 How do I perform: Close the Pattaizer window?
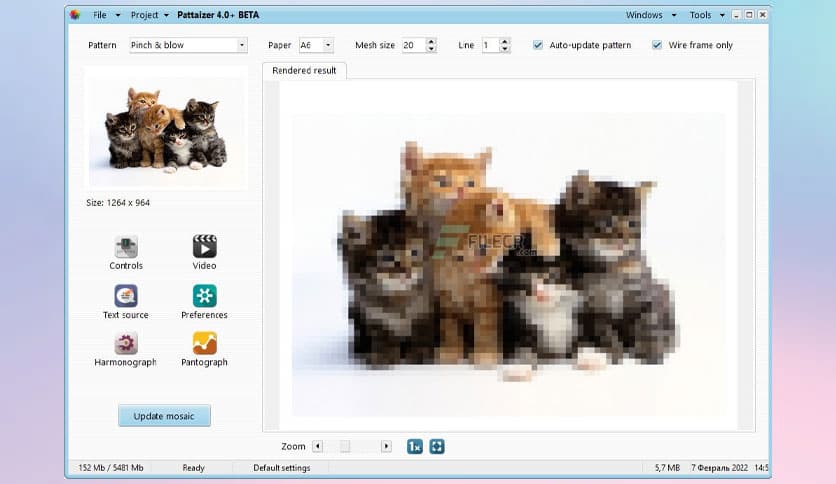click(762, 15)
